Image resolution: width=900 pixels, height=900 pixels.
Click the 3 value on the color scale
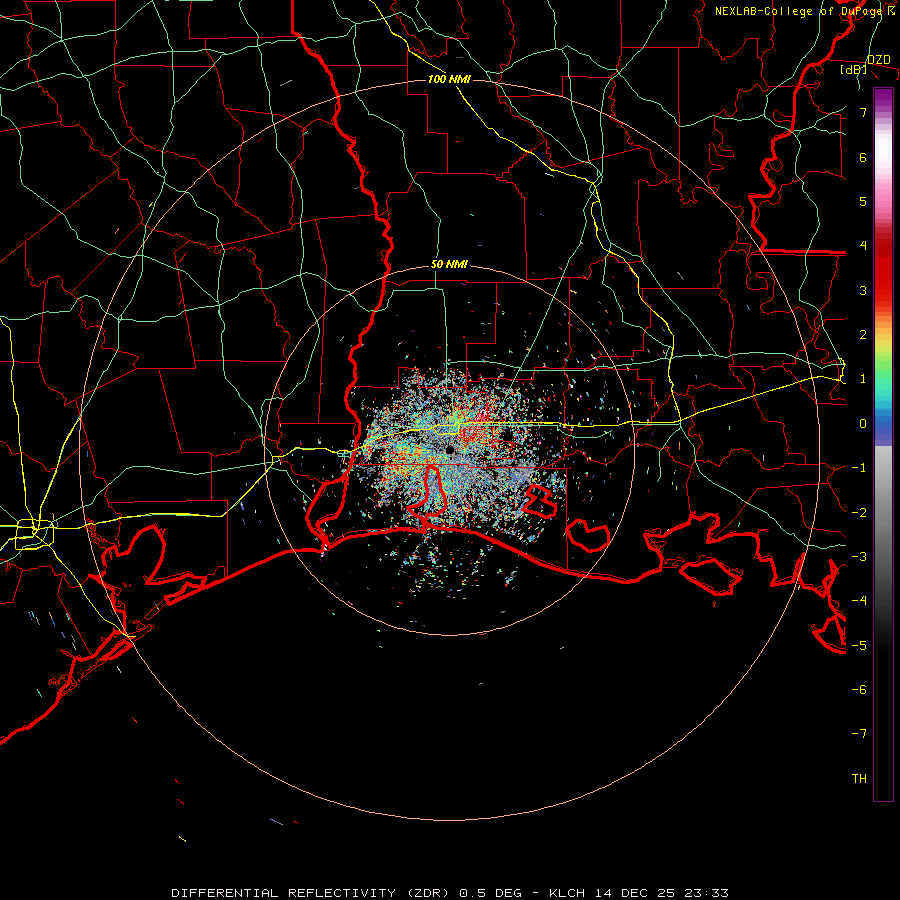coord(863,290)
